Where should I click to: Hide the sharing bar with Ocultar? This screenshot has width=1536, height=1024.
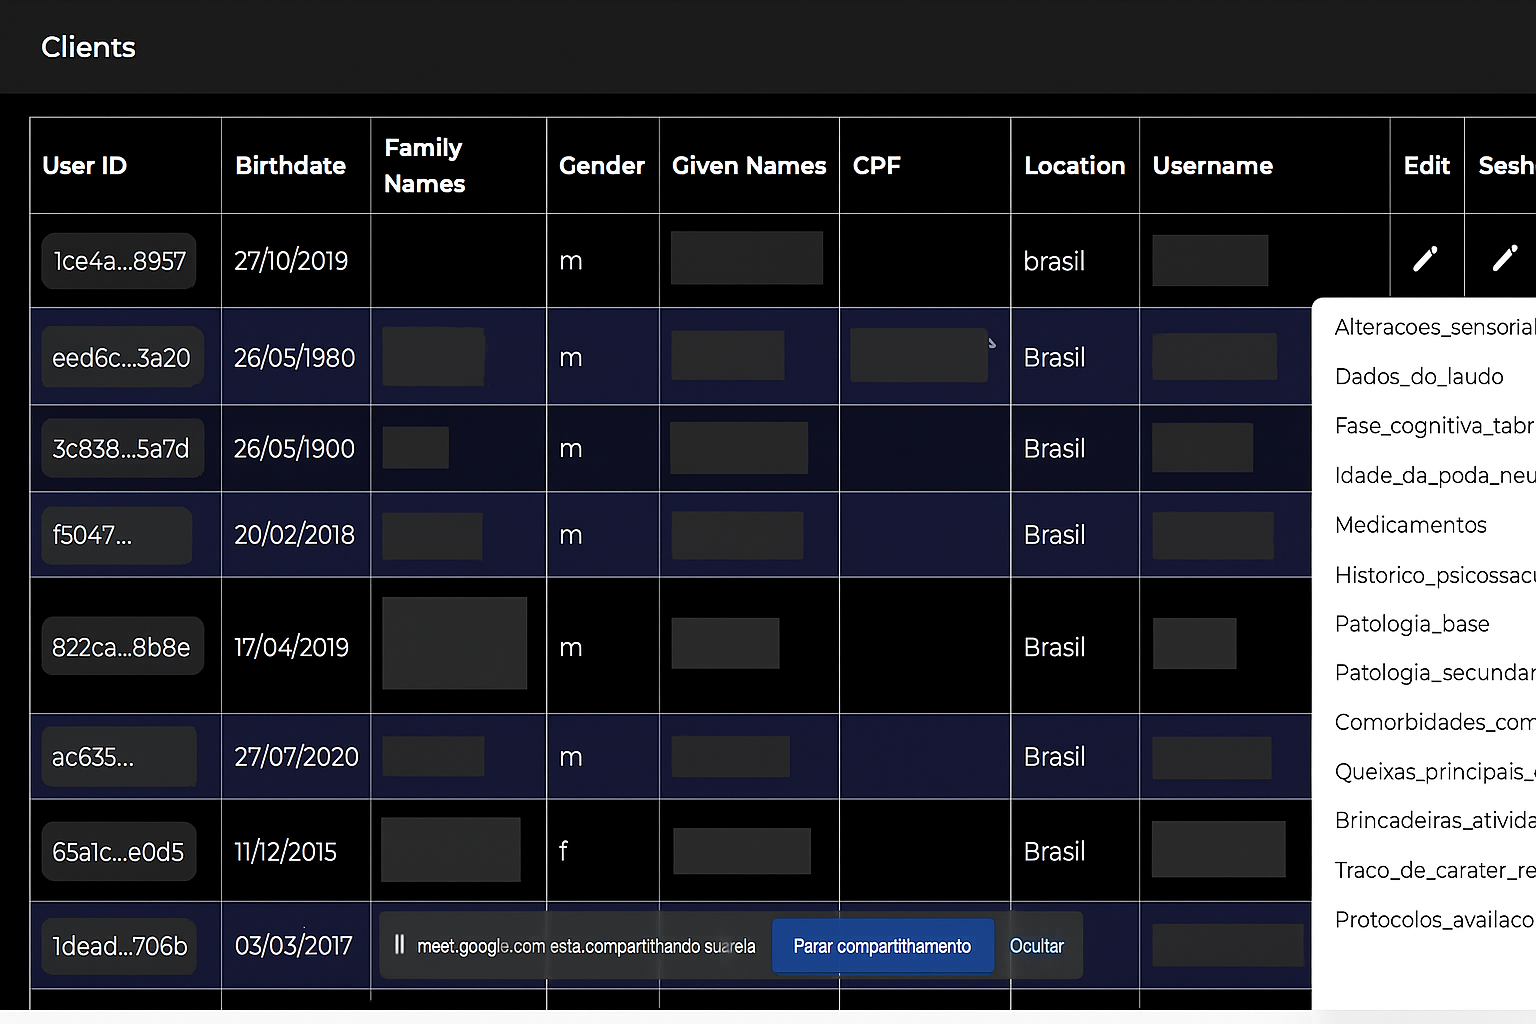tap(1036, 946)
